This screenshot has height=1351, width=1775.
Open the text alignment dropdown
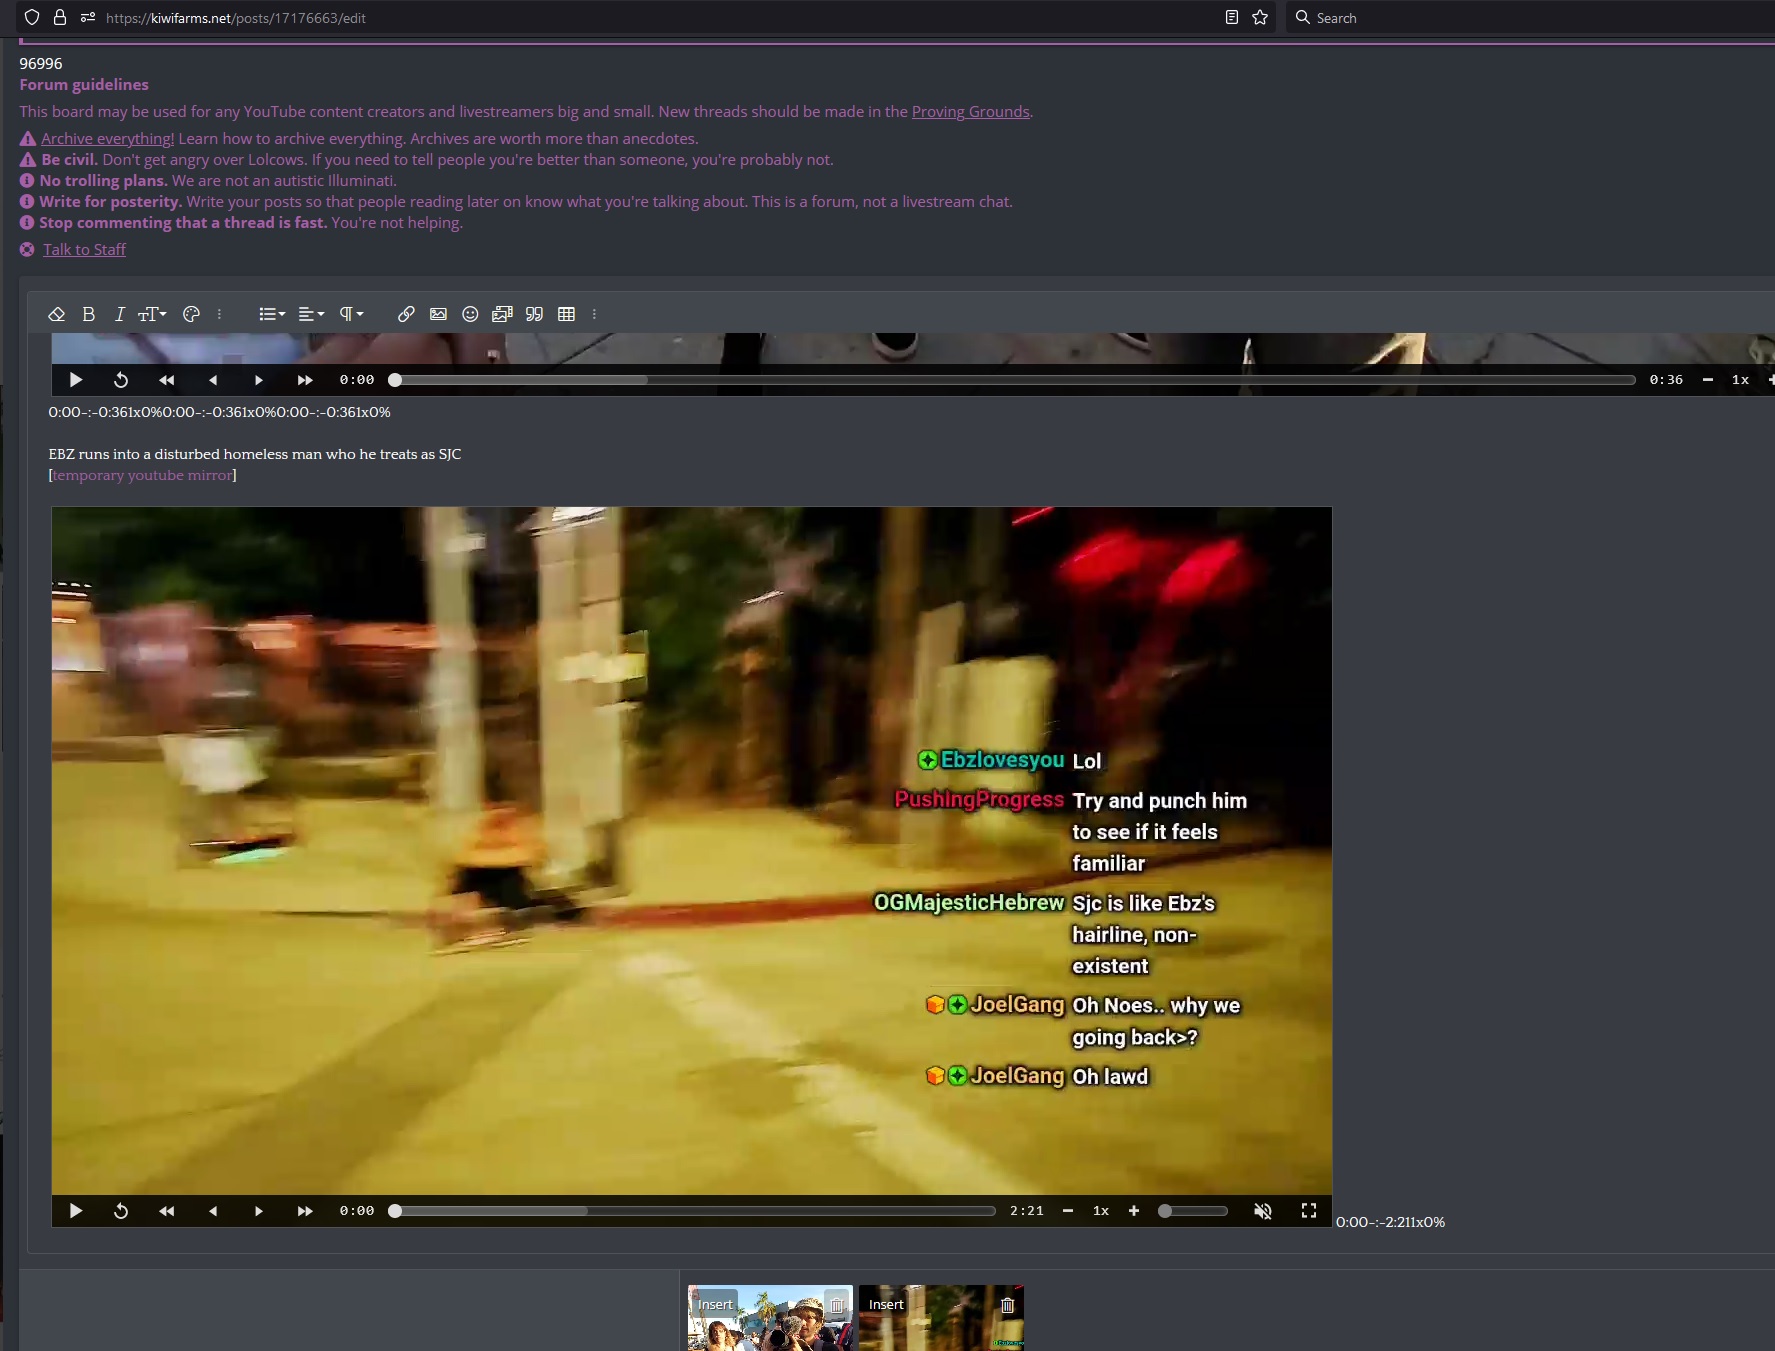(311, 314)
